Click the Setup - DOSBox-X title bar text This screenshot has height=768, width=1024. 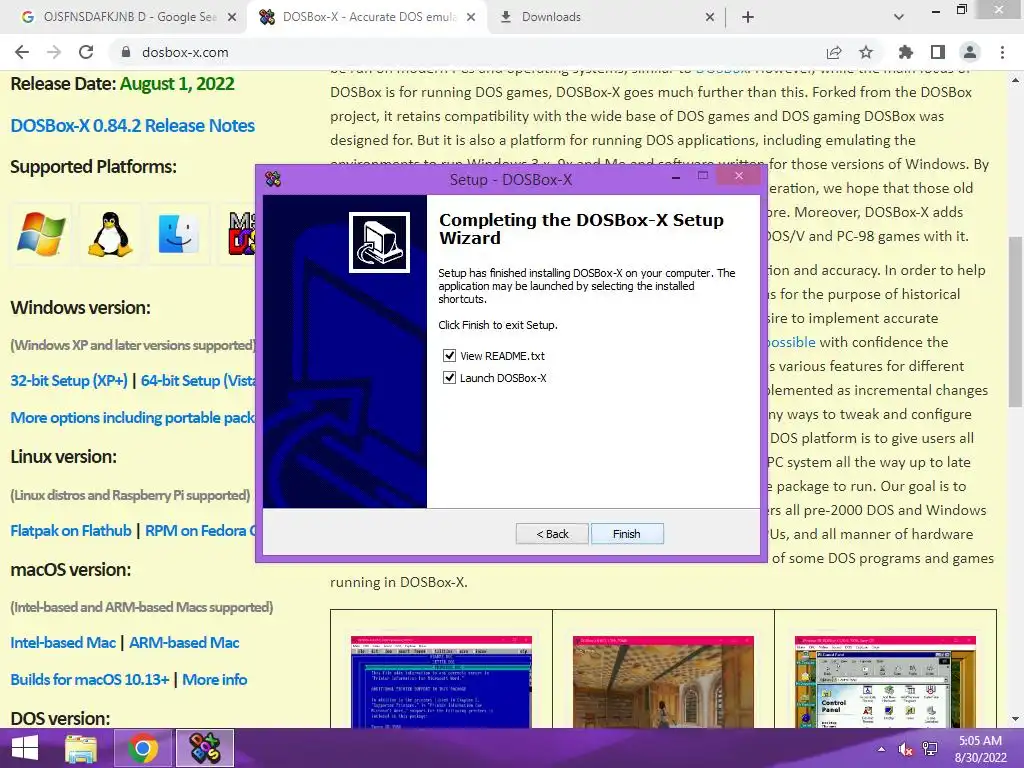511,180
